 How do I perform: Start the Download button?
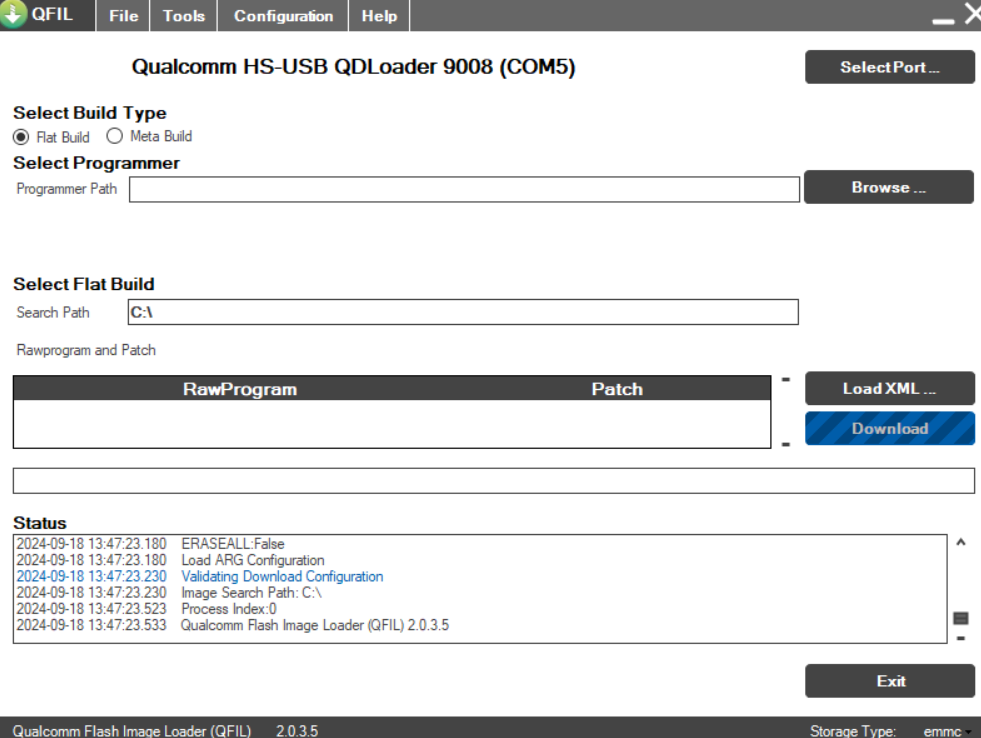click(x=890, y=428)
